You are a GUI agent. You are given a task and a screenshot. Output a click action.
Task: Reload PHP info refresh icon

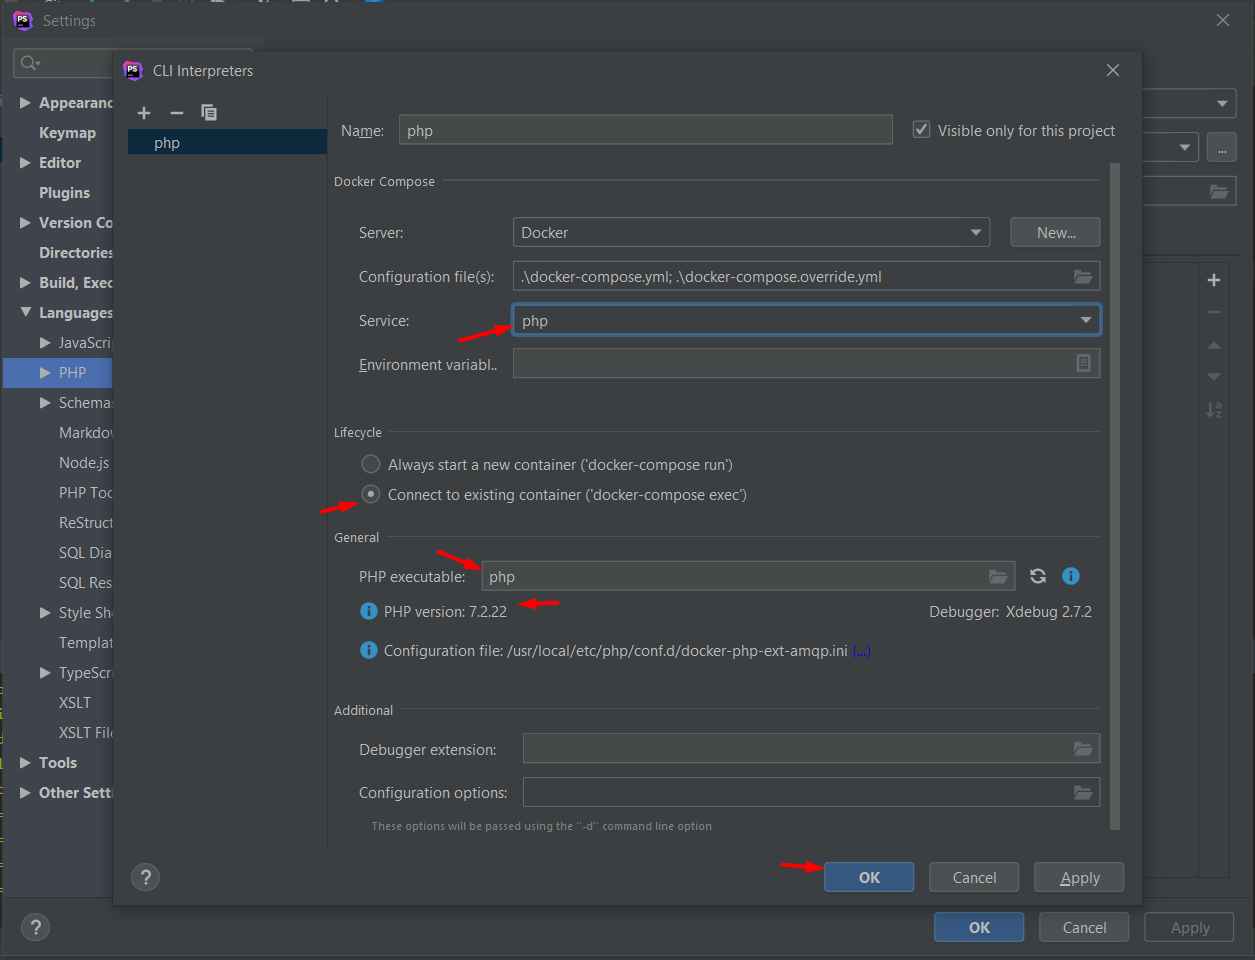tap(1038, 576)
